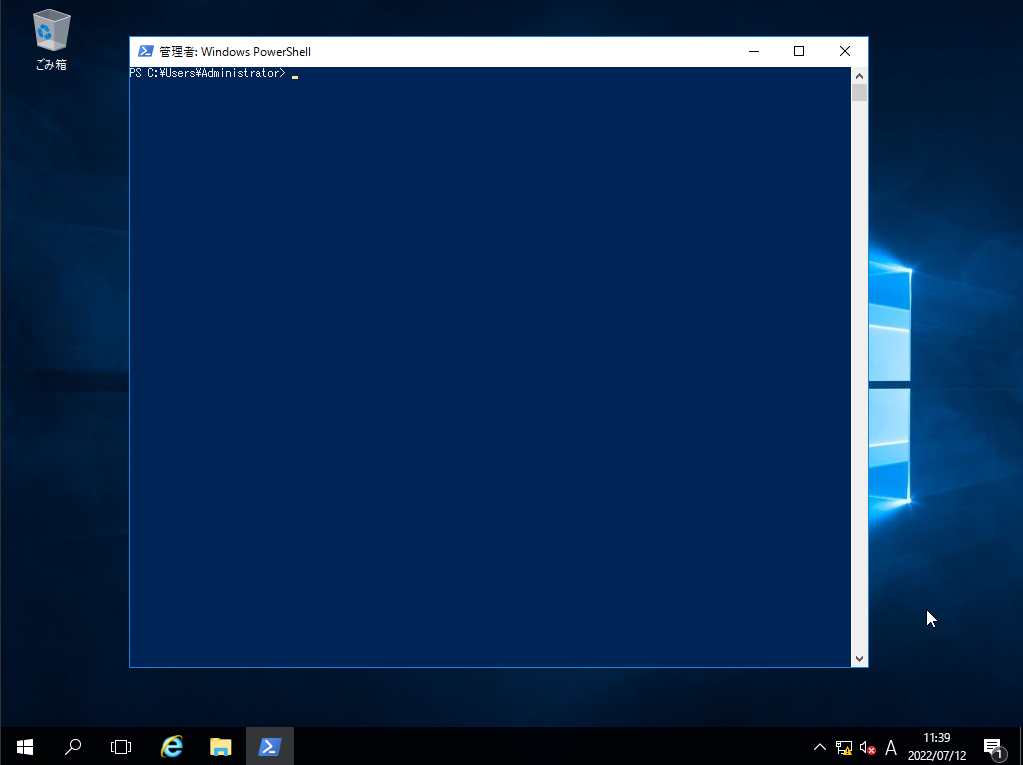Image resolution: width=1023 pixels, height=765 pixels.
Task: Open the notification Action Center
Action: pos(993,747)
